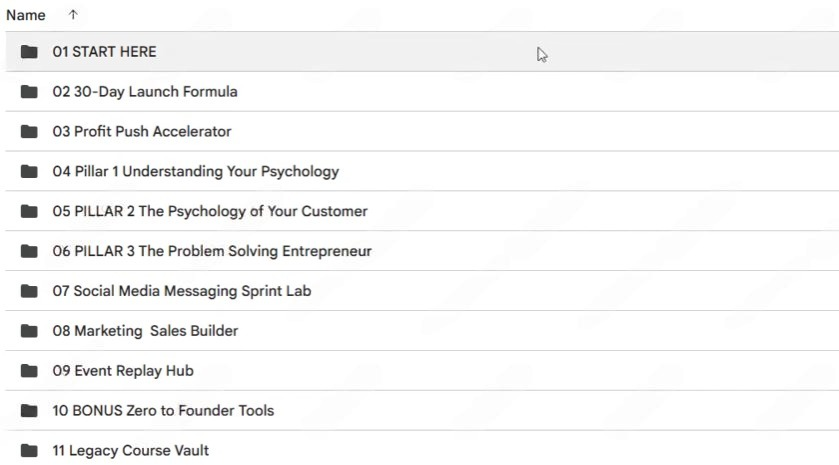This screenshot has width=839, height=465.
Task: Open the 08 Marketing Sales Builder folder
Action: tap(145, 331)
